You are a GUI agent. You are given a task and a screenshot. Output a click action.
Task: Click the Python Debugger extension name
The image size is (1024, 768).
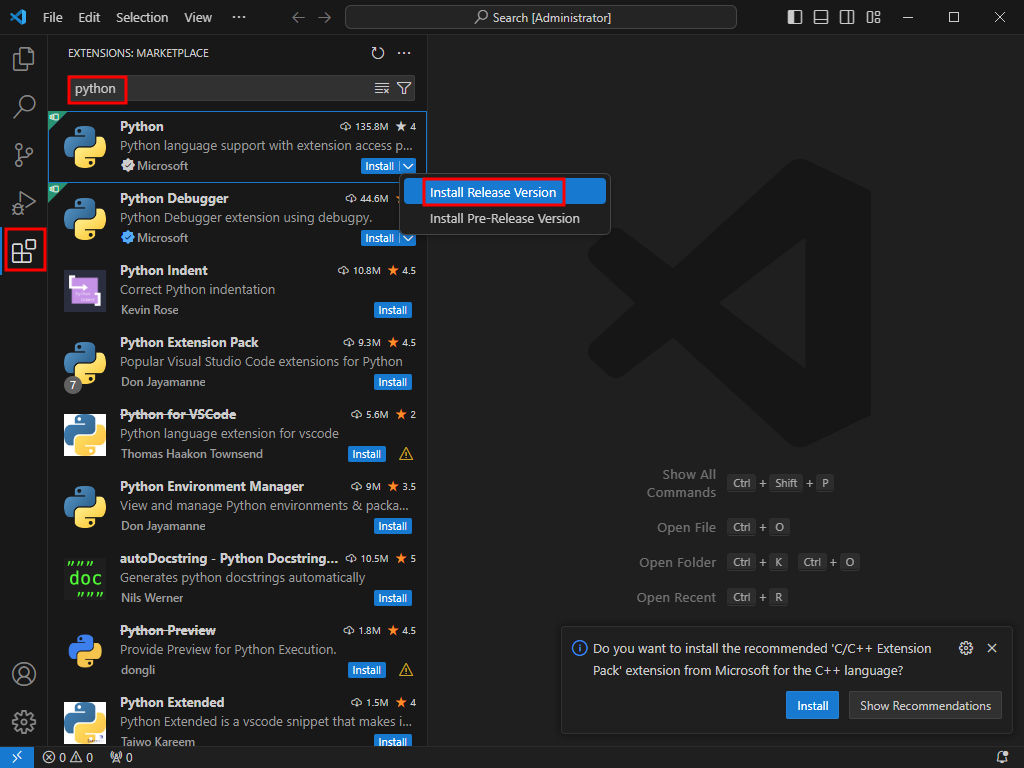(174, 199)
